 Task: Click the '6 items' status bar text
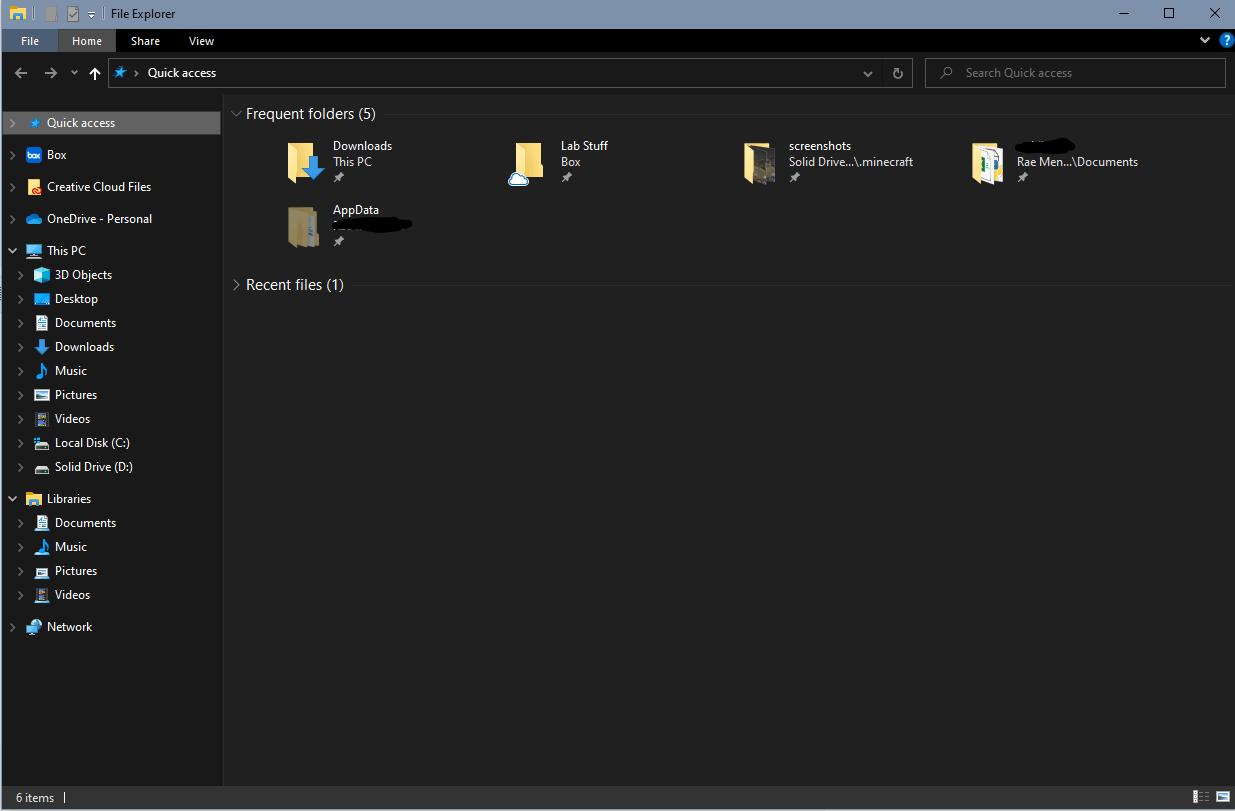point(35,797)
